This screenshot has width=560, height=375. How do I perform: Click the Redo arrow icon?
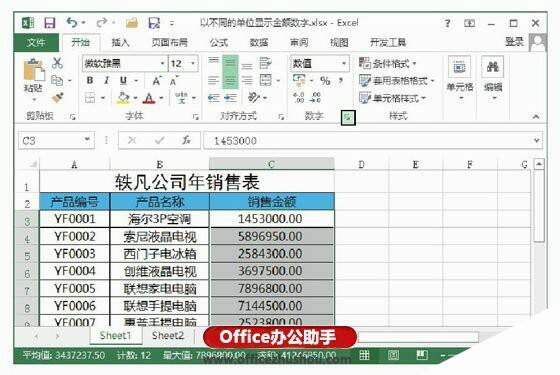pos(102,23)
